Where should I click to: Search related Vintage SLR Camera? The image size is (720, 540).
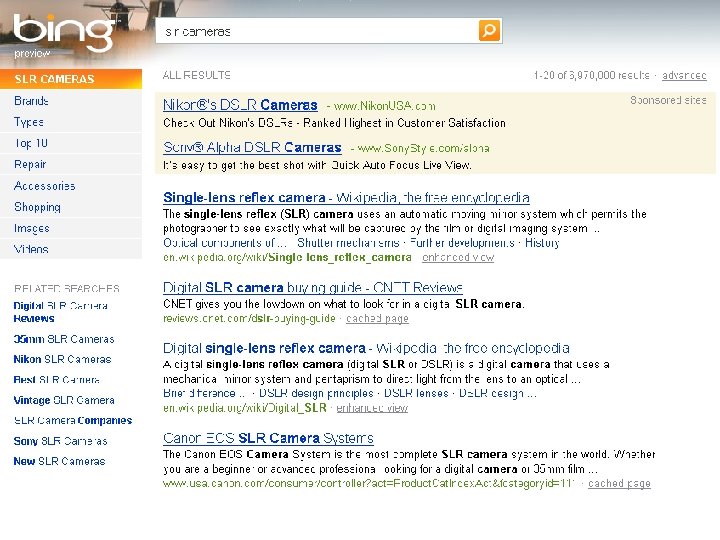coord(64,400)
